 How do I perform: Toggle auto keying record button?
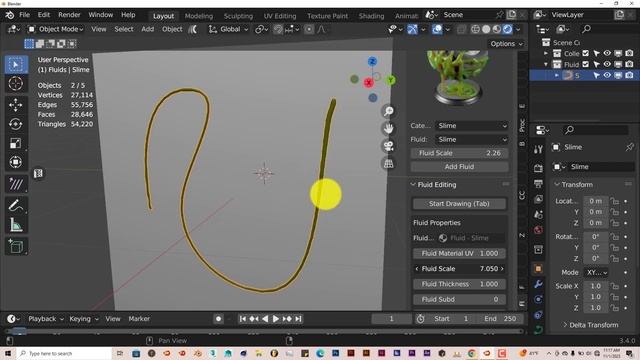[218, 319]
